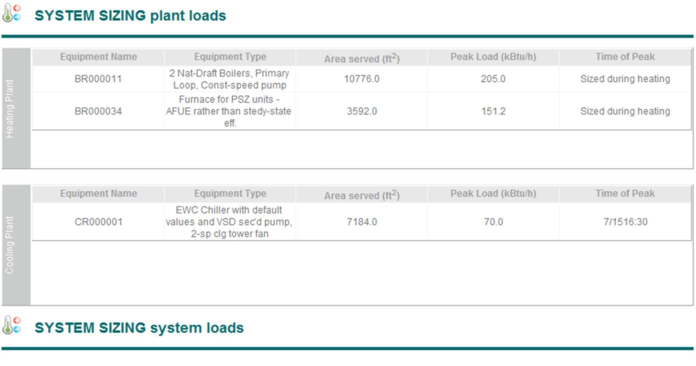The width and height of the screenshot is (696, 366).
Task: Click heating table Area served header
Action: (361, 58)
